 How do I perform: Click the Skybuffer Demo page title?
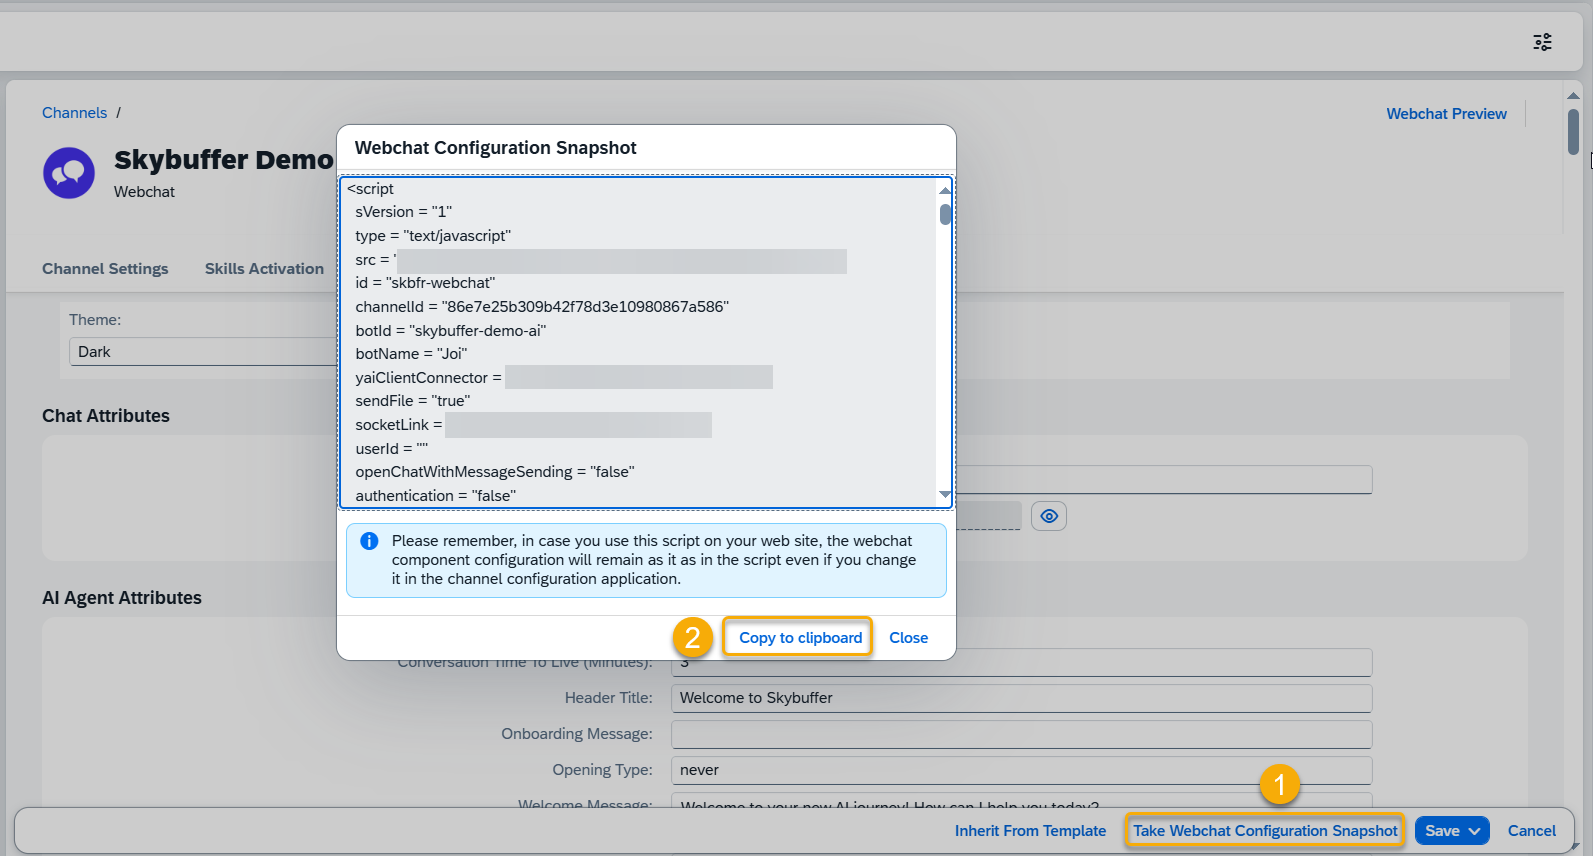(x=223, y=160)
